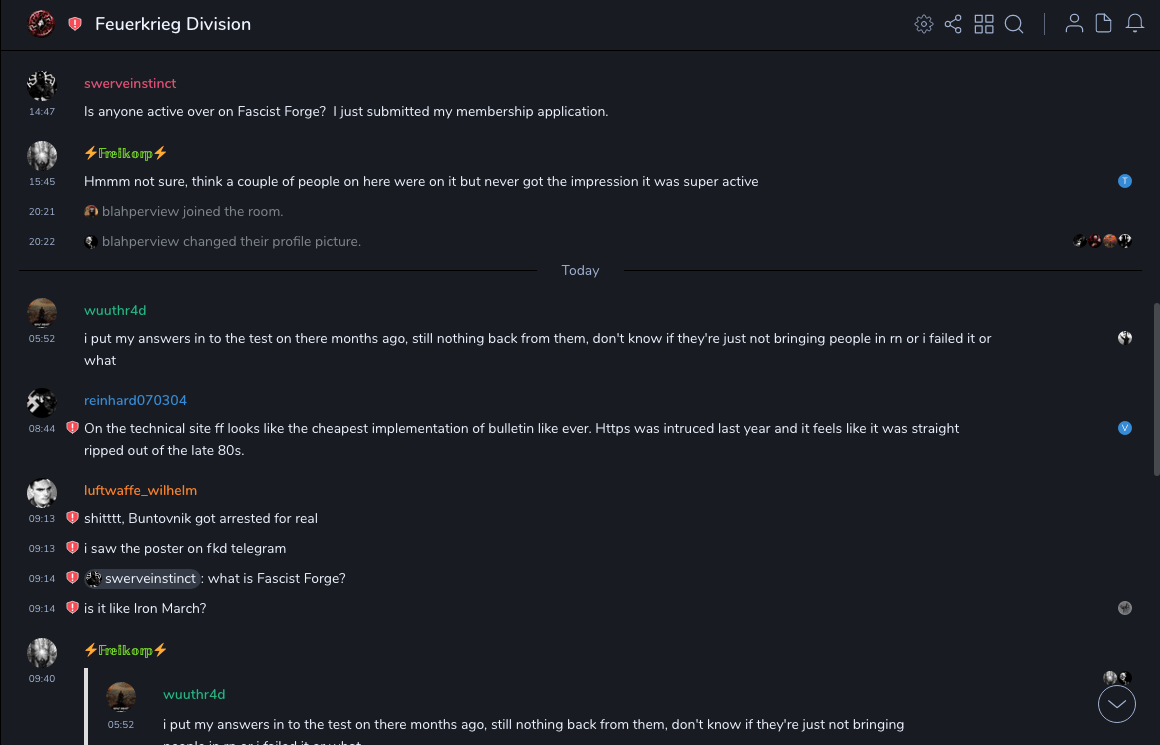Screen dimensions: 1160x745
Task: Open the files panel icon
Action: pos(1104,24)
